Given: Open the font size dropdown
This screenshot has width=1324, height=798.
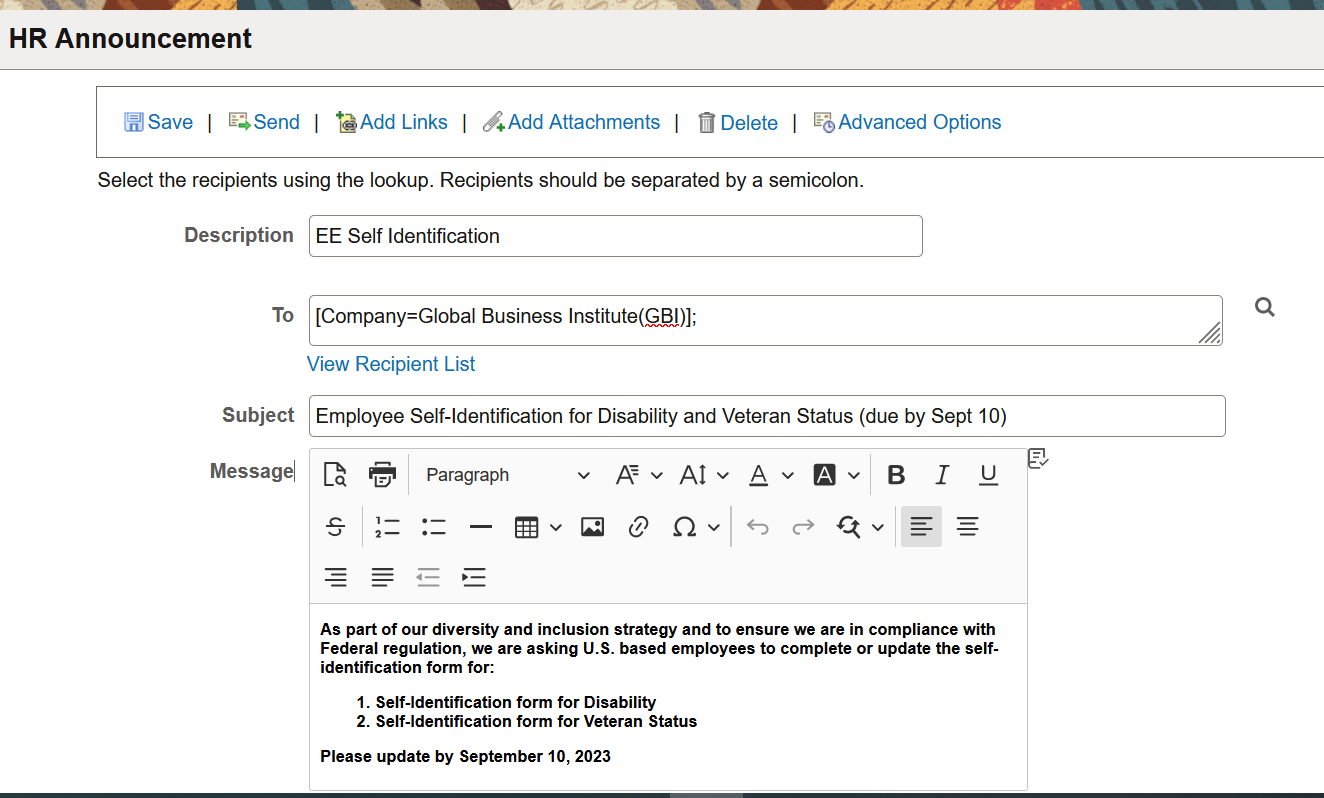Looking at the screenshot, I should [x=704, y=475].
